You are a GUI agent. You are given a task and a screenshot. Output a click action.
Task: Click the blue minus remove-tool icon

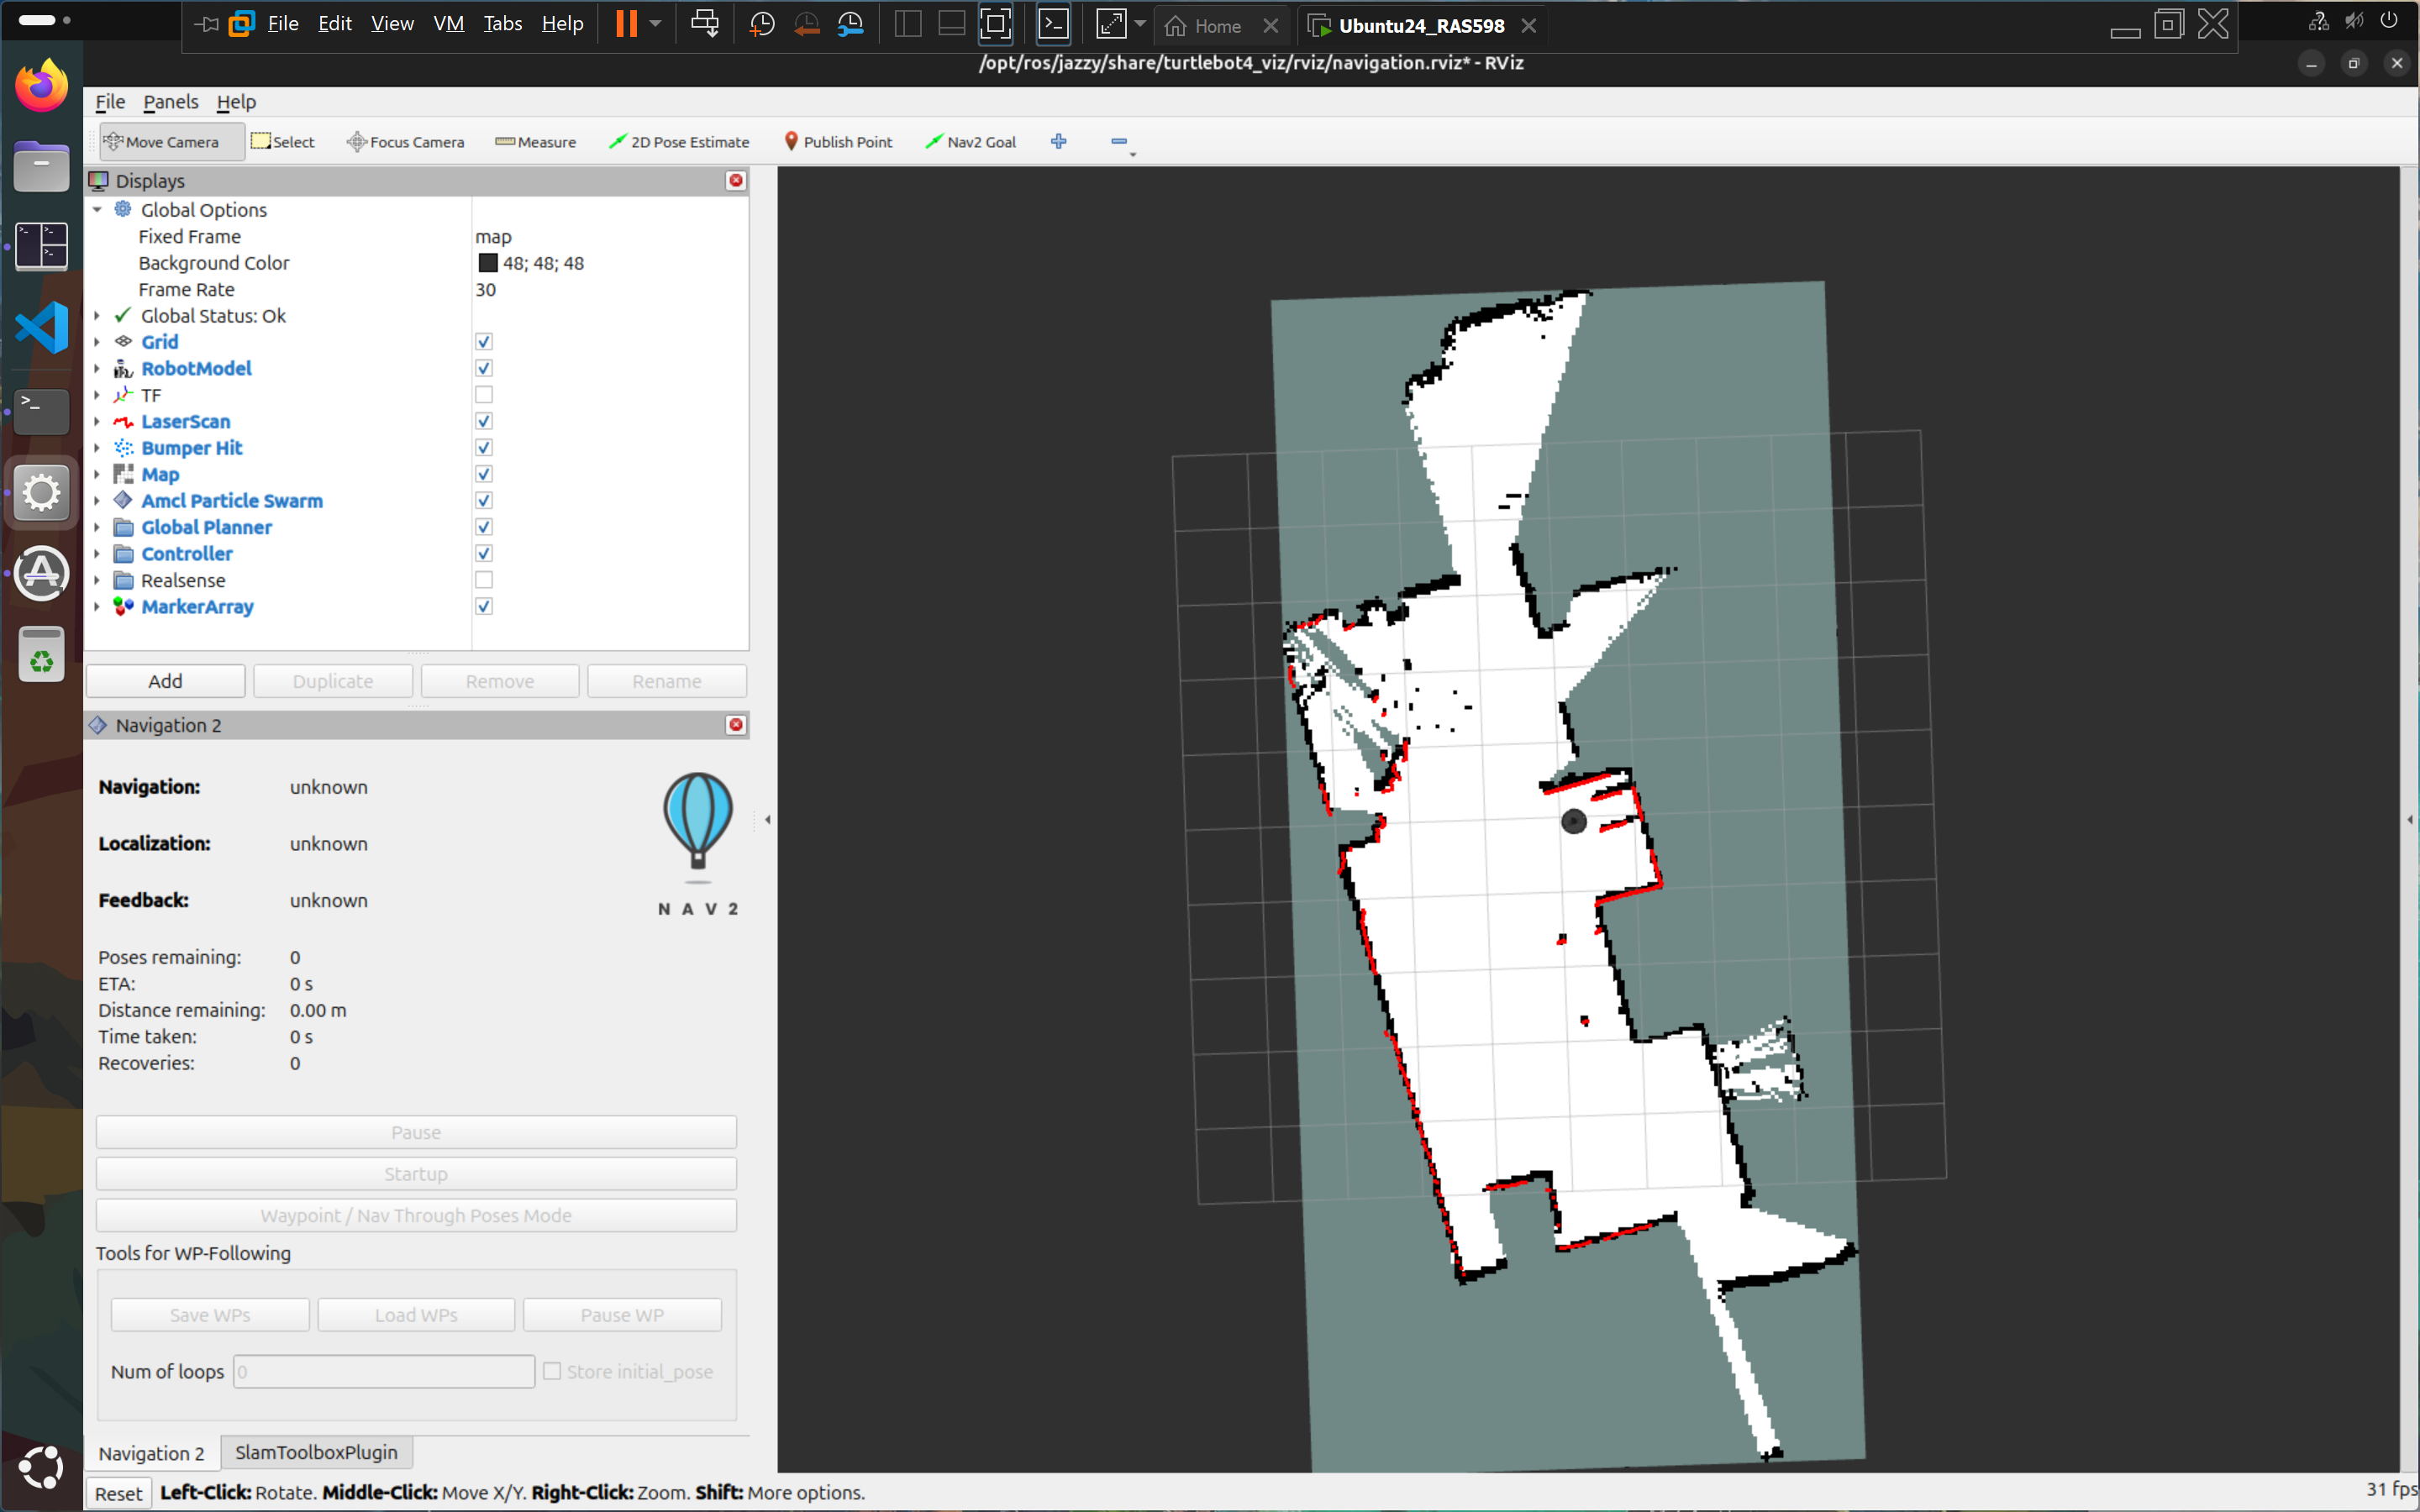(1119, 141)
